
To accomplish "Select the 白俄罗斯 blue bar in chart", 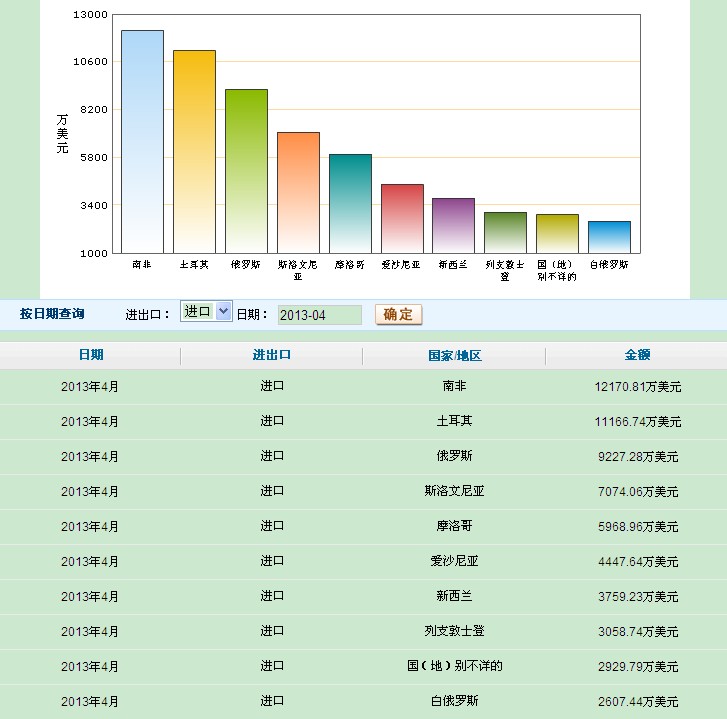I will point(609,237).
